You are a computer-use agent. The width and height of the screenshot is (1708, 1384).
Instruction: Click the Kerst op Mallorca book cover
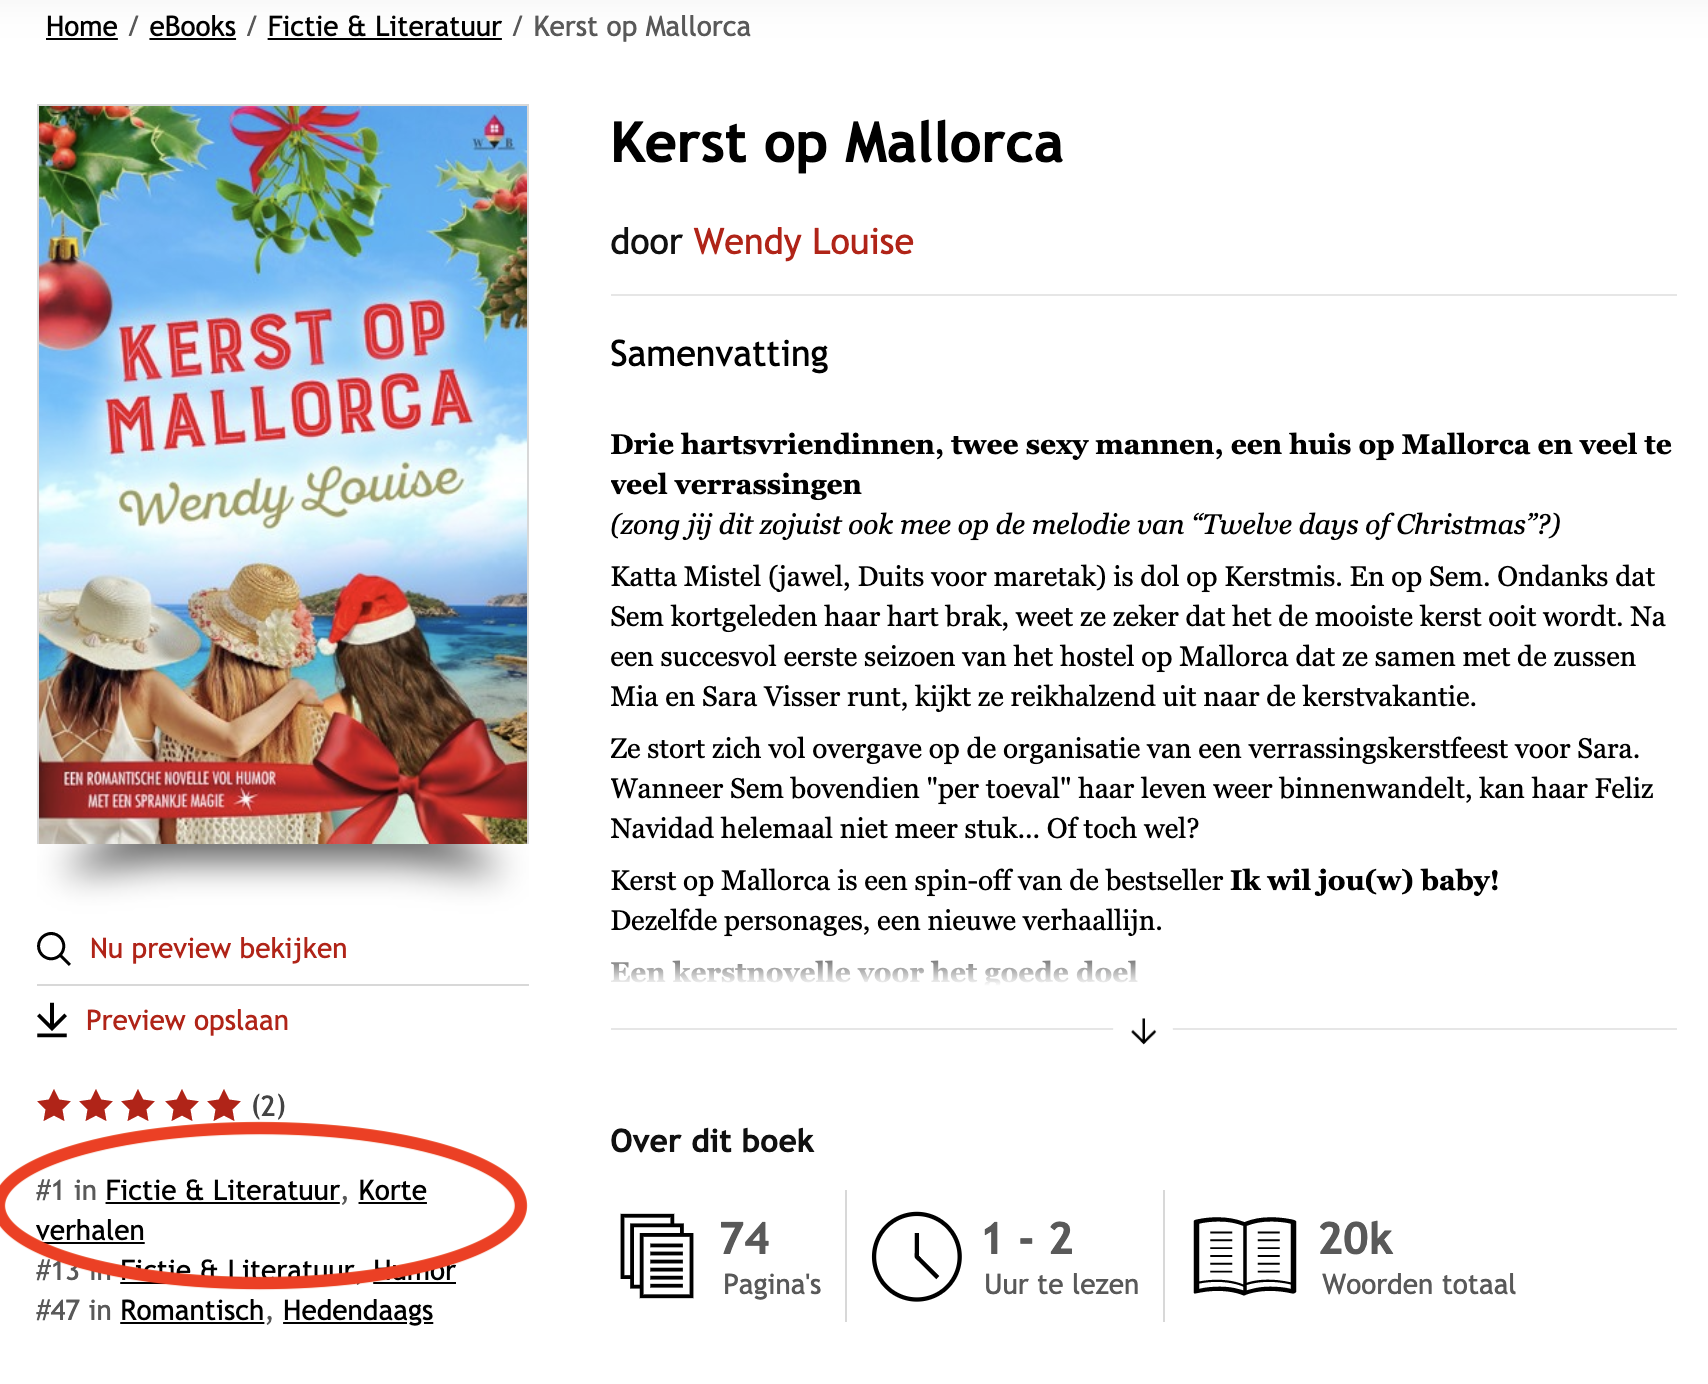click(283, 475)
